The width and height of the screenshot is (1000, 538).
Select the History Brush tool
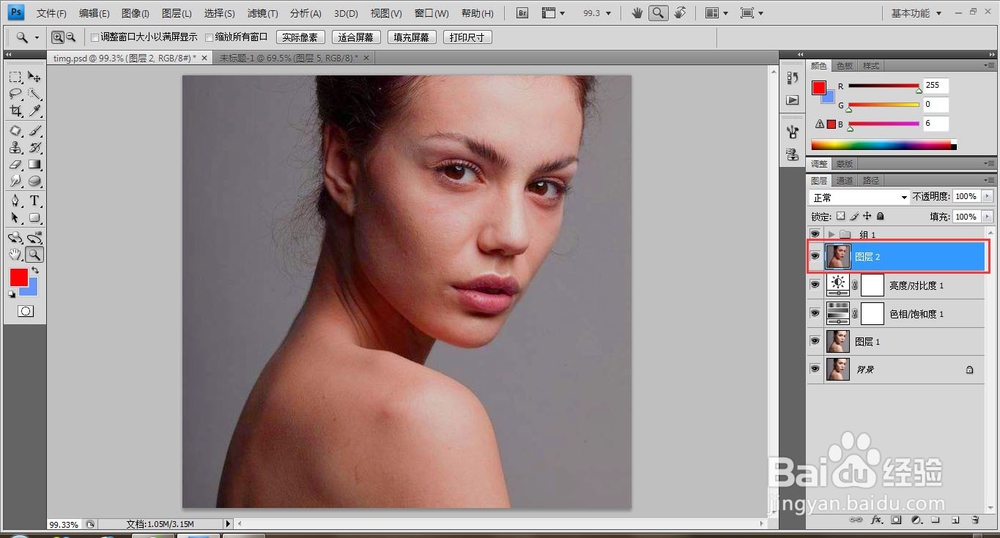coord(34,148)
